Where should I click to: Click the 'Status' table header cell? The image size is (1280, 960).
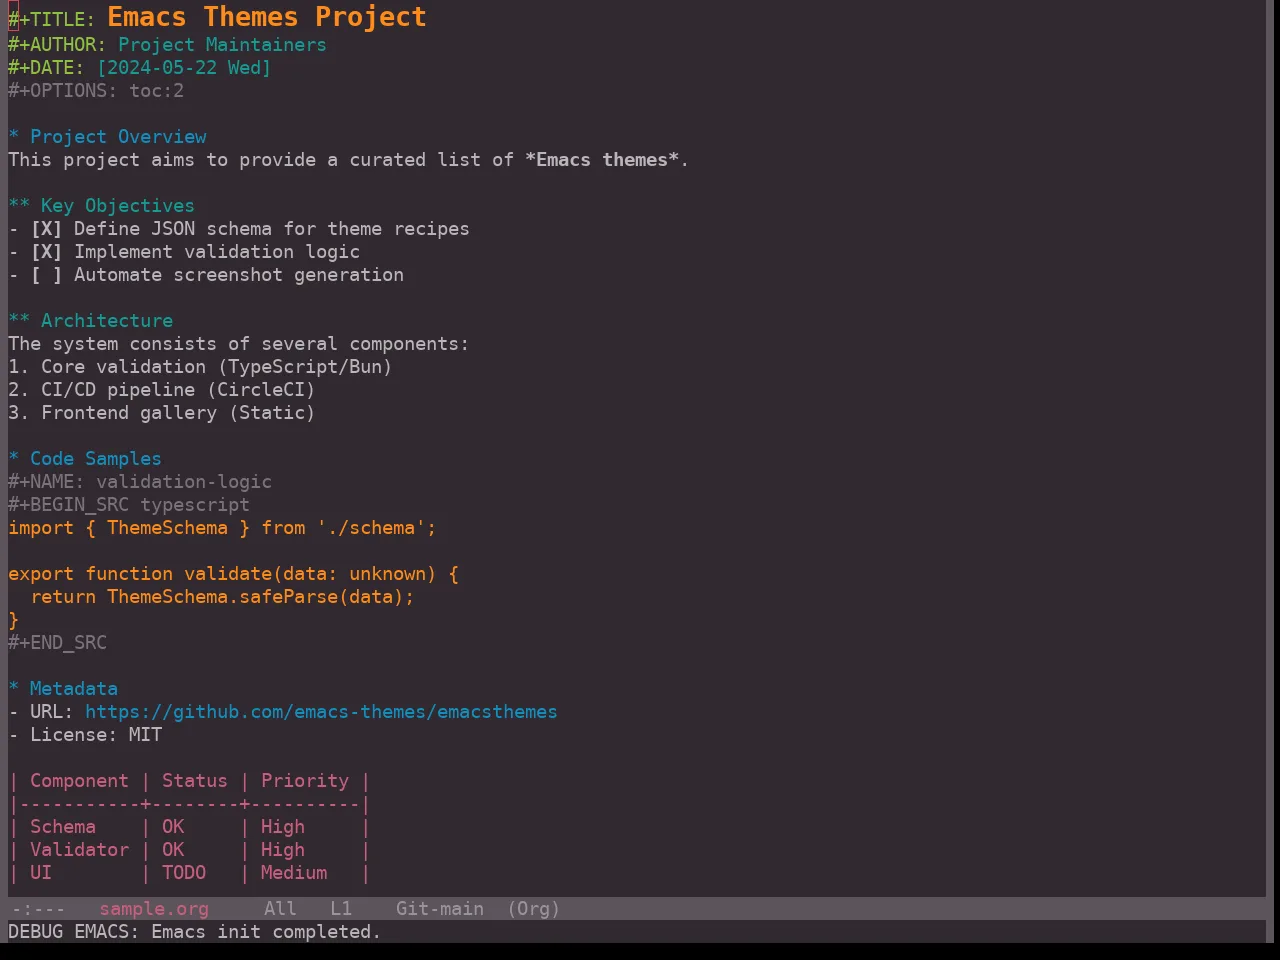(x=195, y=781)
